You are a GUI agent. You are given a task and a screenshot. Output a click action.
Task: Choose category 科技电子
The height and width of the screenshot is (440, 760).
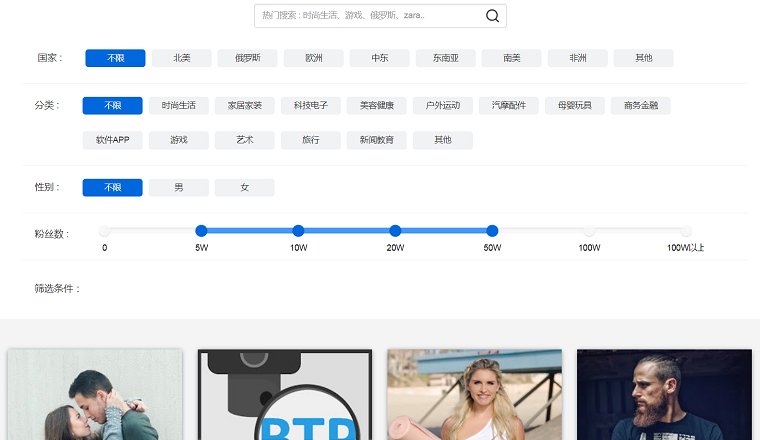[x=311, y=106]
